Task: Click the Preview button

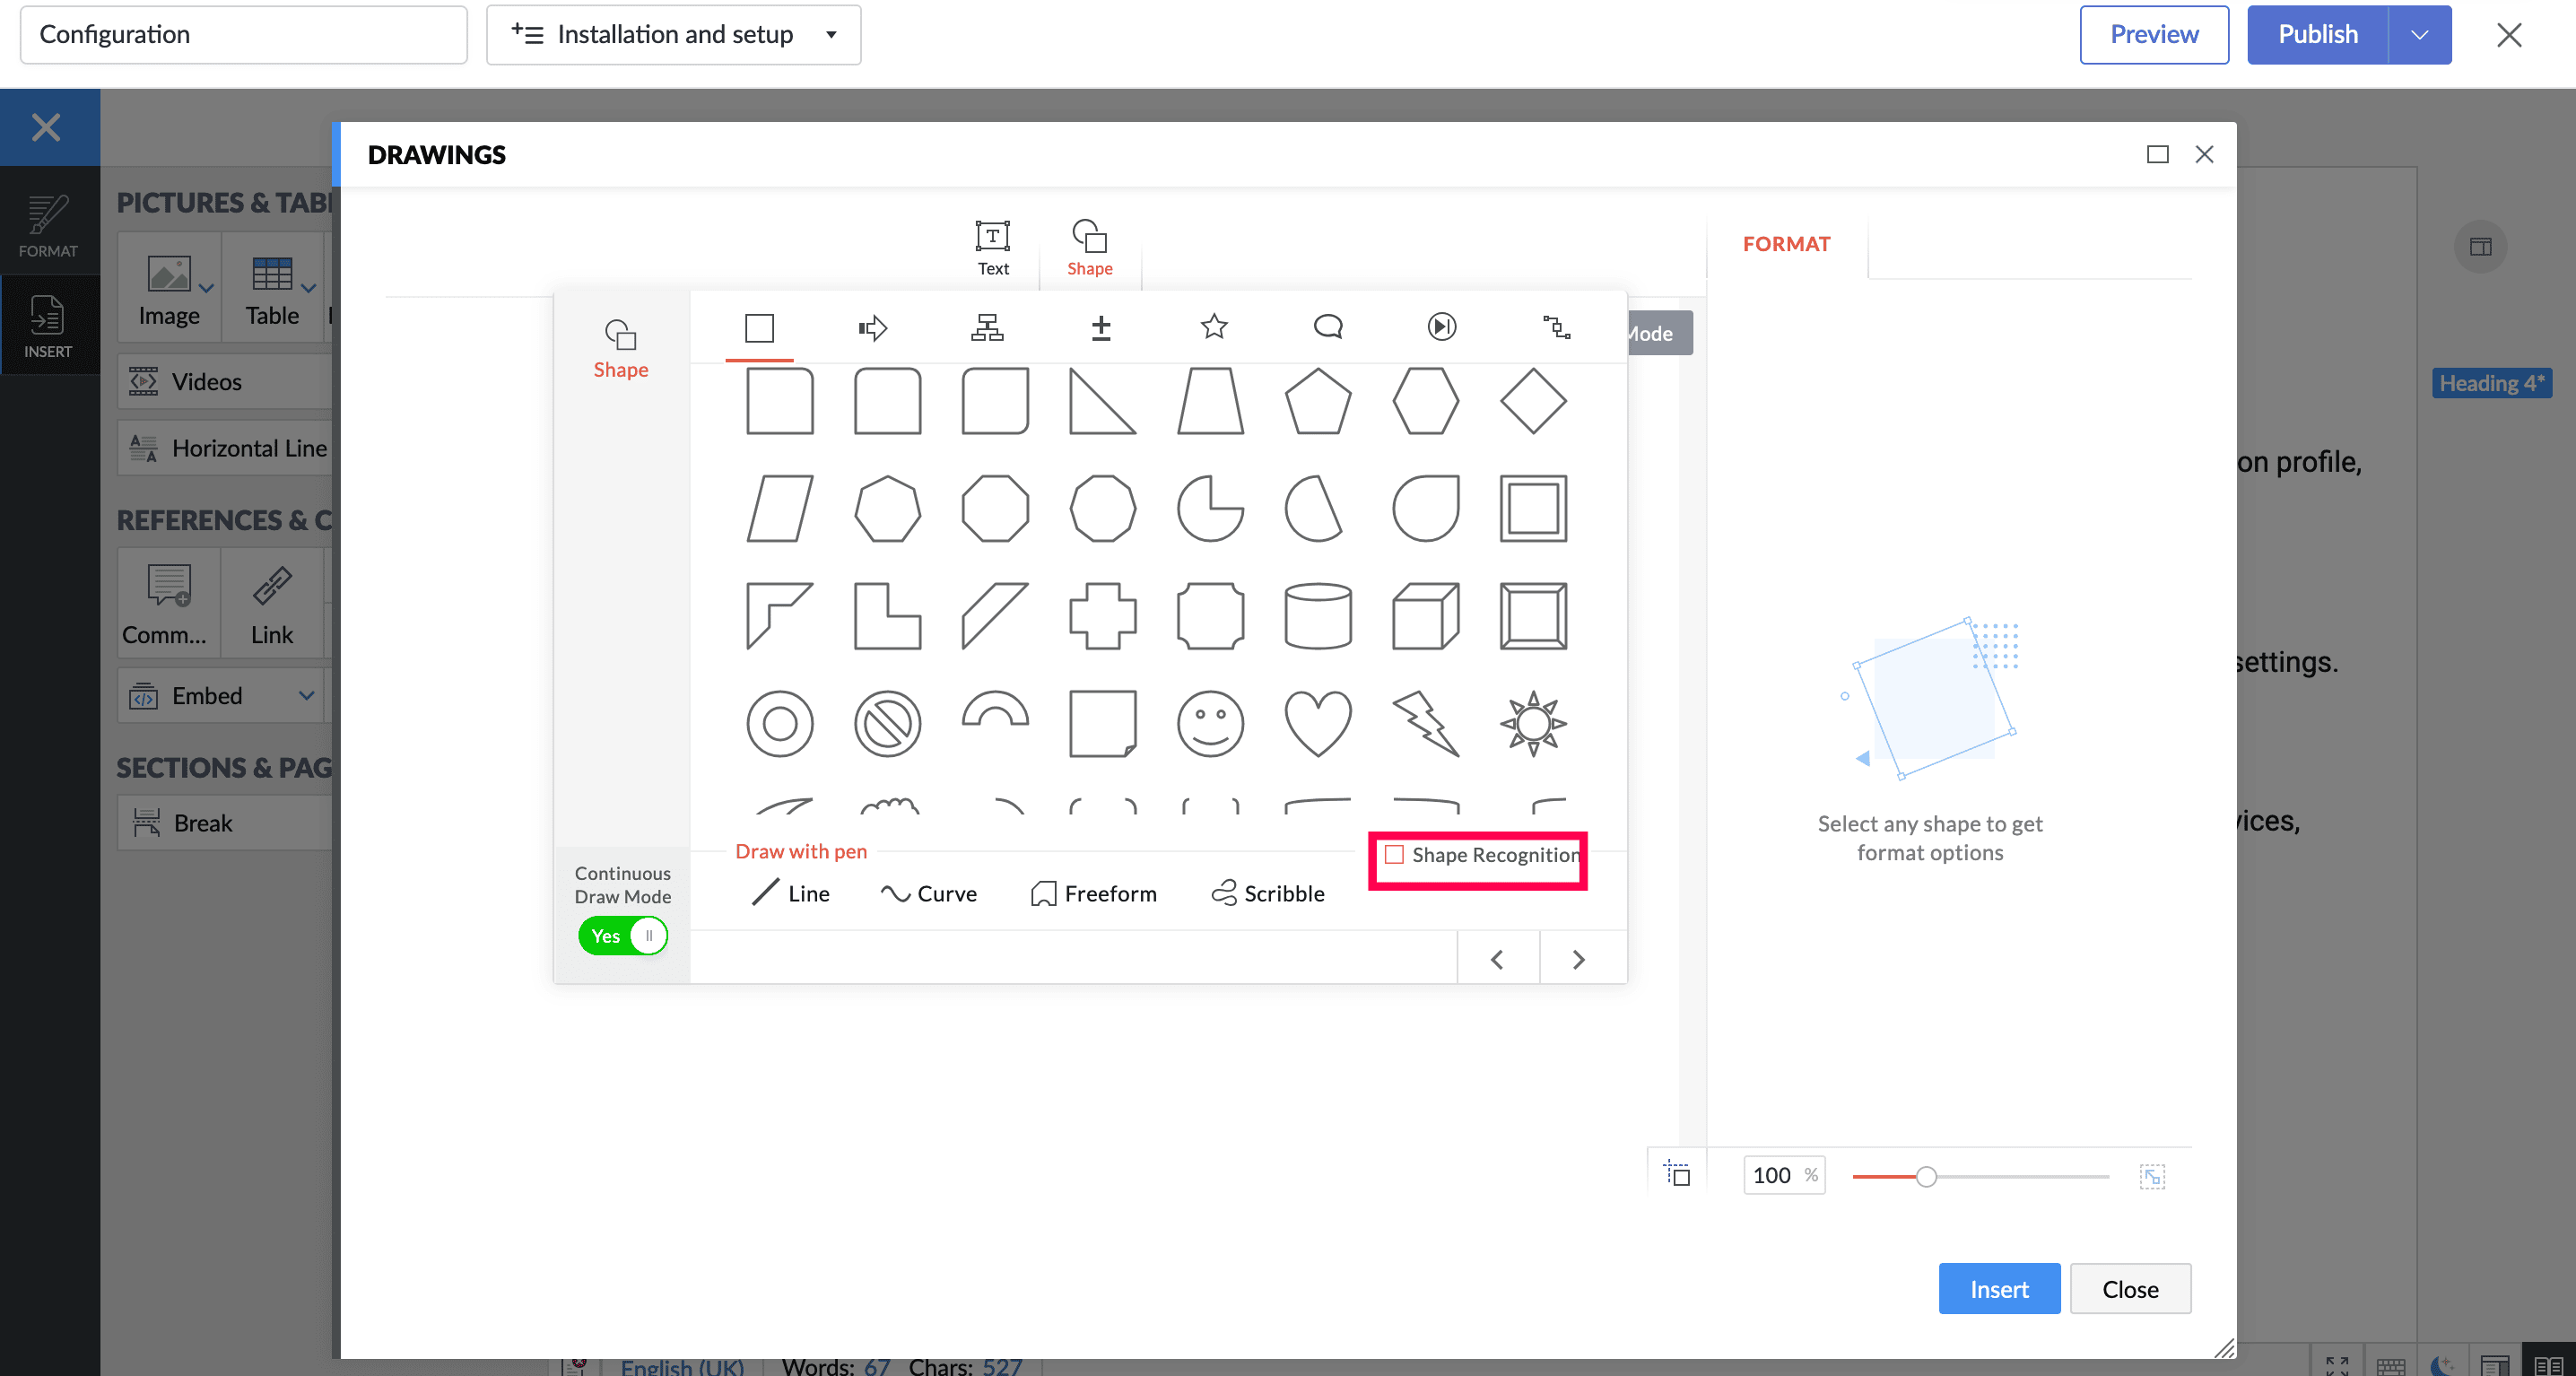Action: pos(2153,35)
